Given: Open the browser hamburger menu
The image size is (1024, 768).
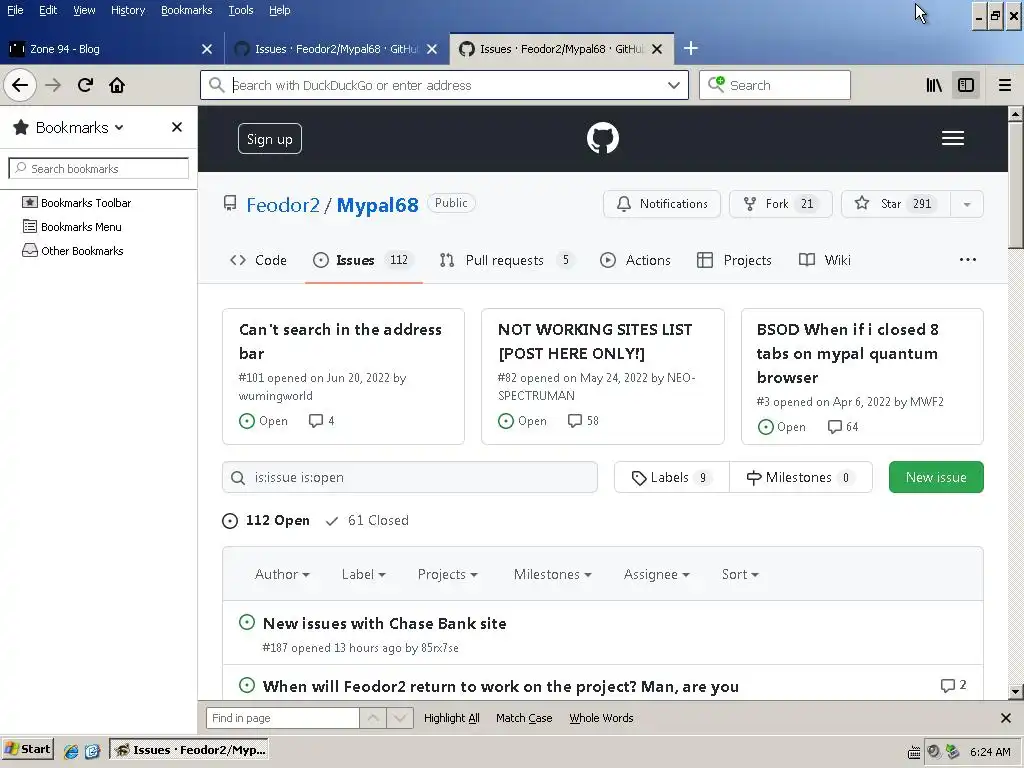Looking at the screenshot, I should coord(1004,85).
